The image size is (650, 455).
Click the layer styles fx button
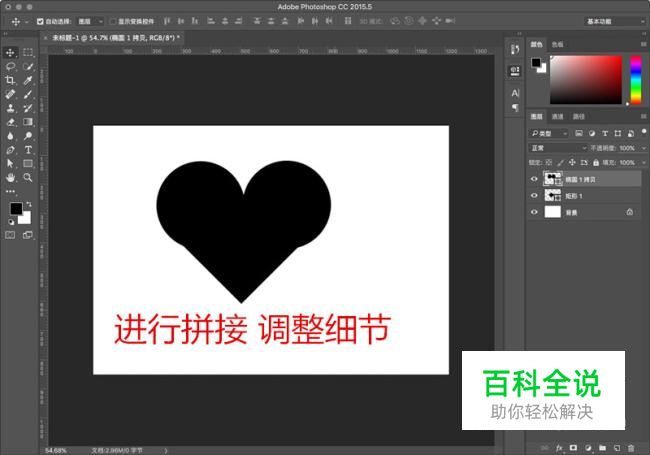pos(559,448)
